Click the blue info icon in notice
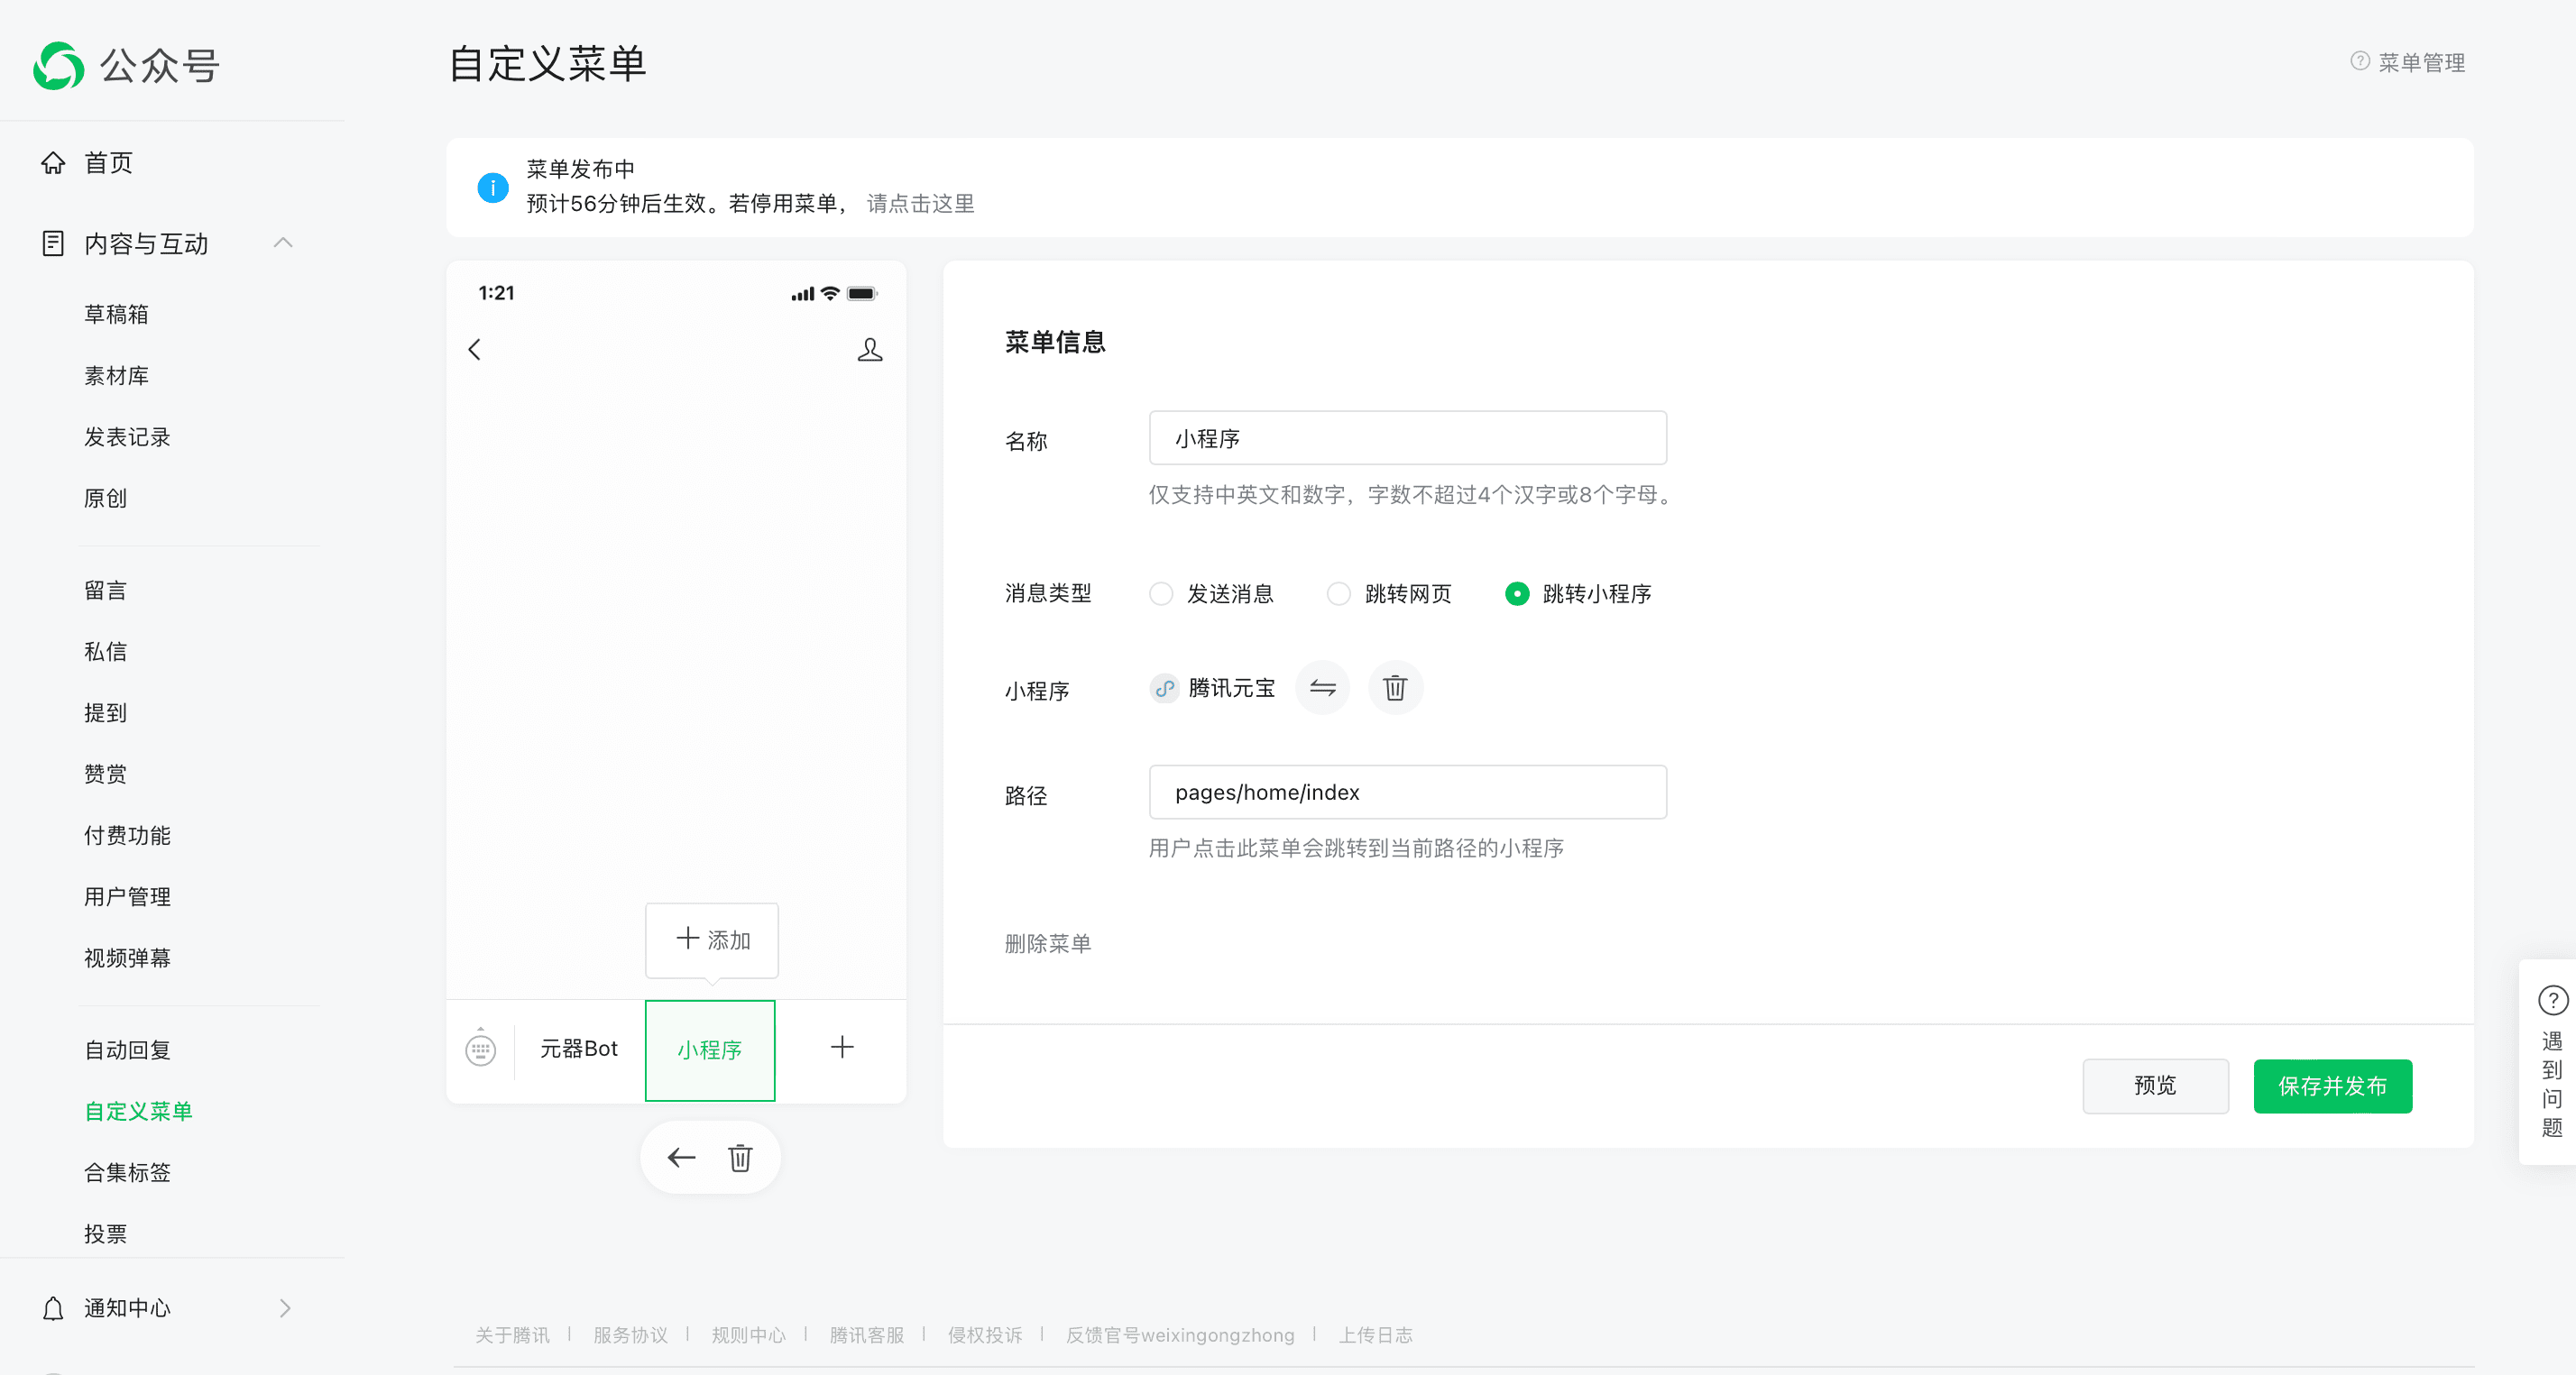This screenshot has width=2576, height=1375. coord(493,187)
